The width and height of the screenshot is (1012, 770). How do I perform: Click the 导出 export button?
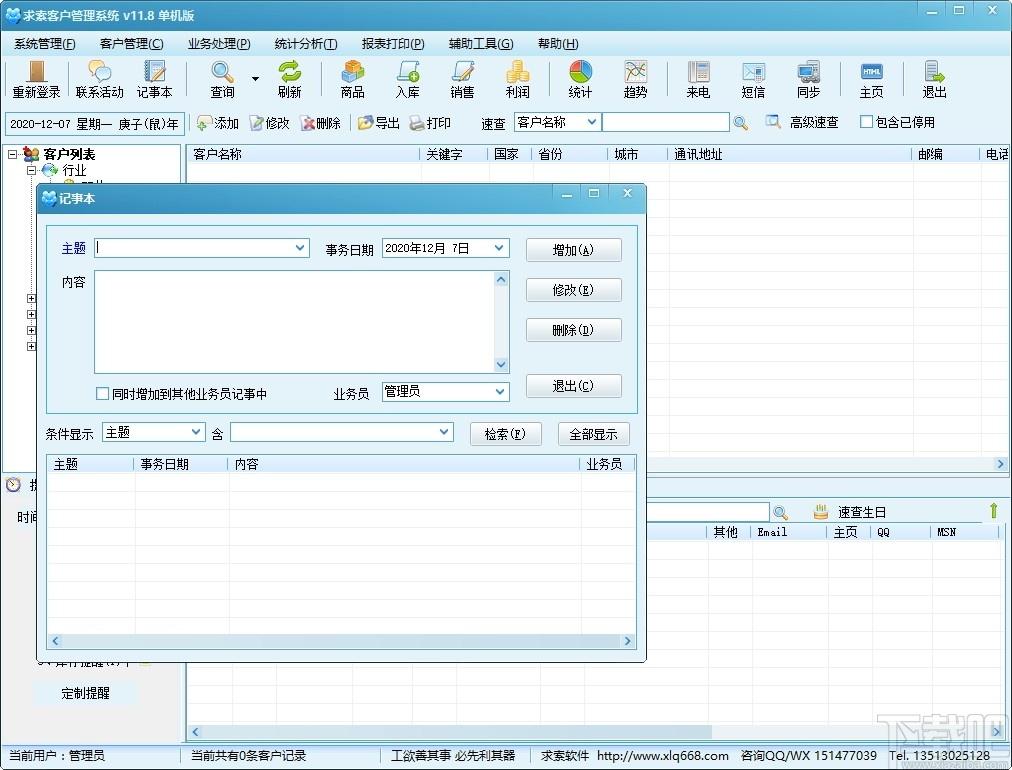379,123
